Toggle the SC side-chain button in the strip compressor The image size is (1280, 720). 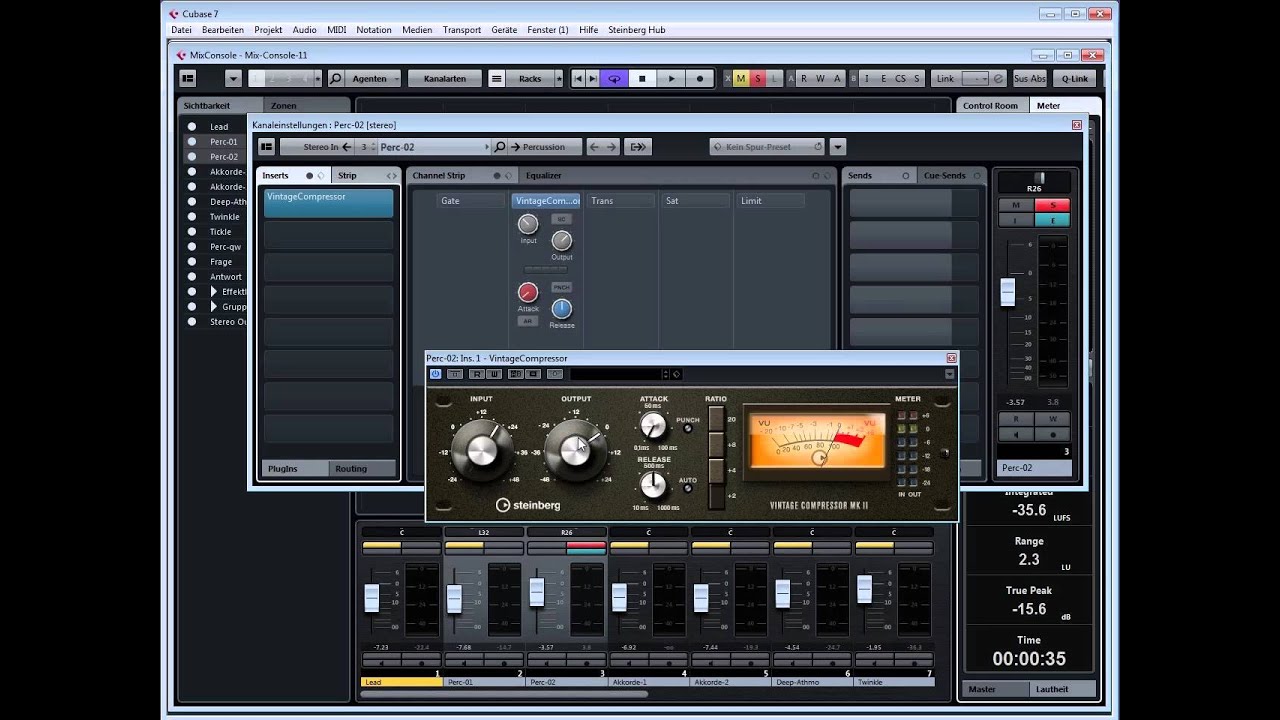[561, 219]
